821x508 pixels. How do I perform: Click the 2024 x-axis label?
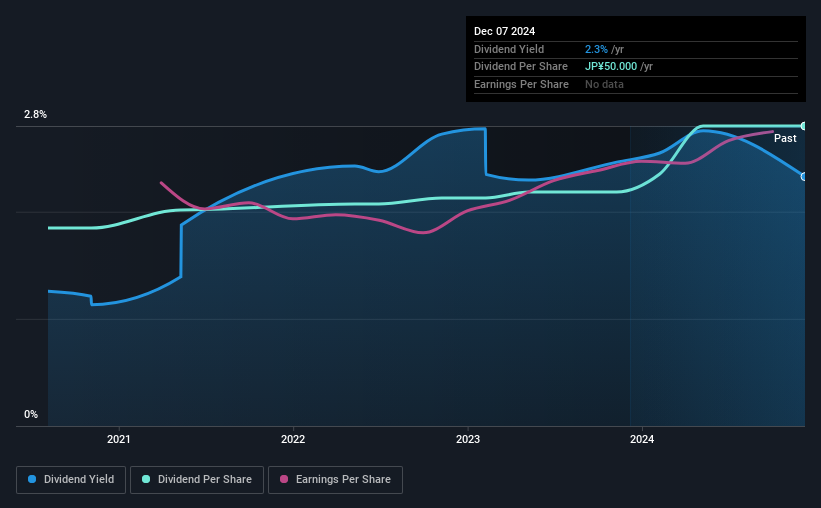pyautogui.click(x=642, y=439)
